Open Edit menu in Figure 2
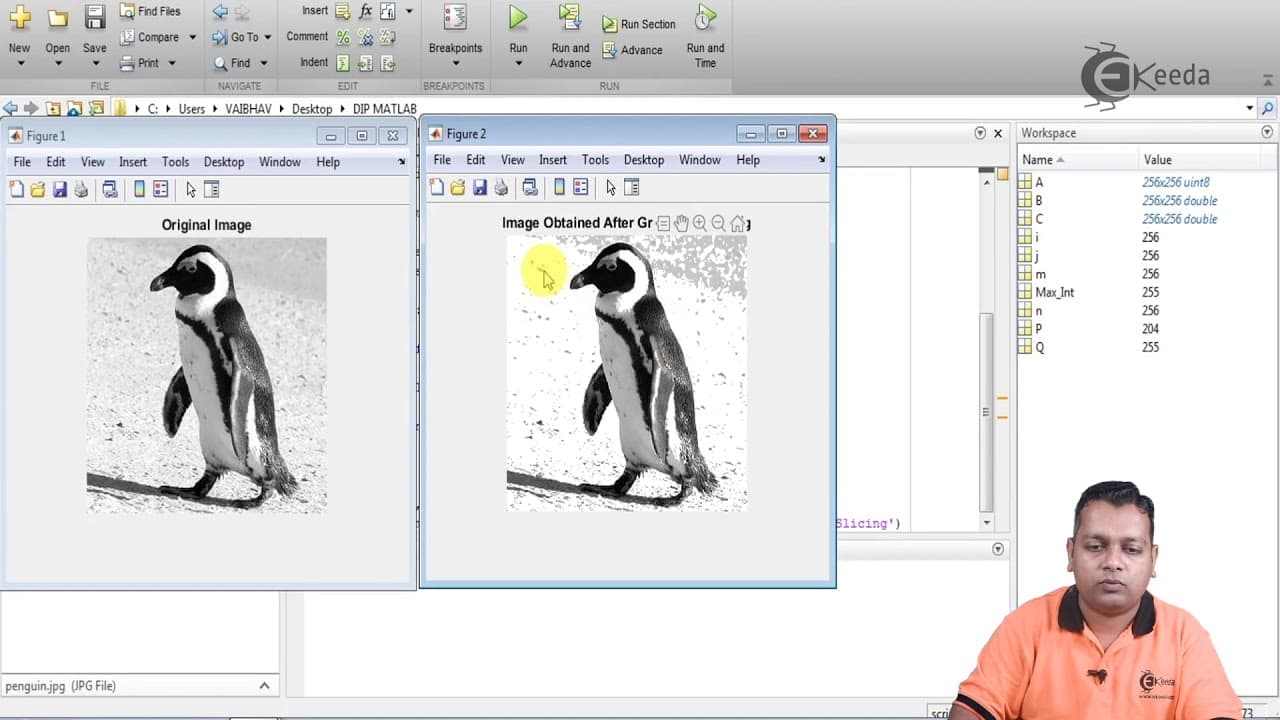The height and width of the screenshot is (720, 1280). tap(476, 160)
